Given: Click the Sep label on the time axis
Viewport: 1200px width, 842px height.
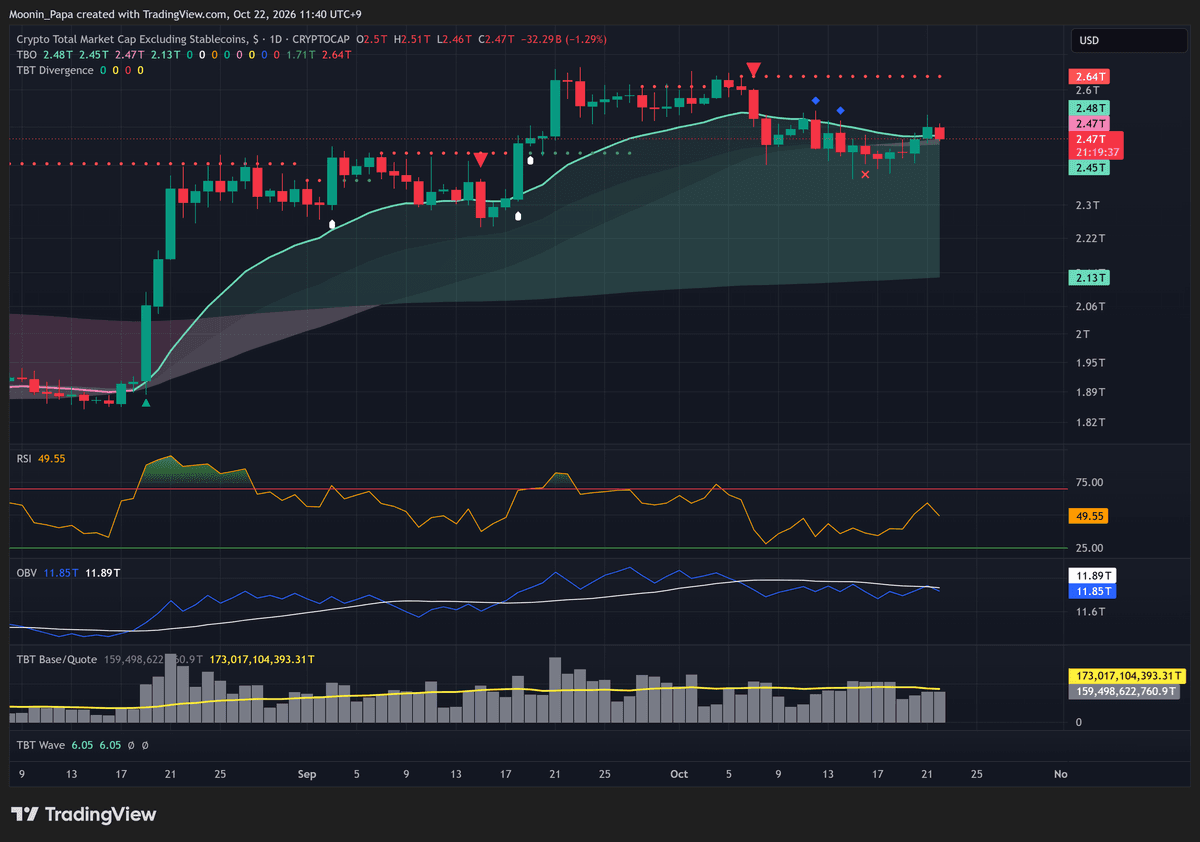Looking at the screenshot, I should [307, 774].
